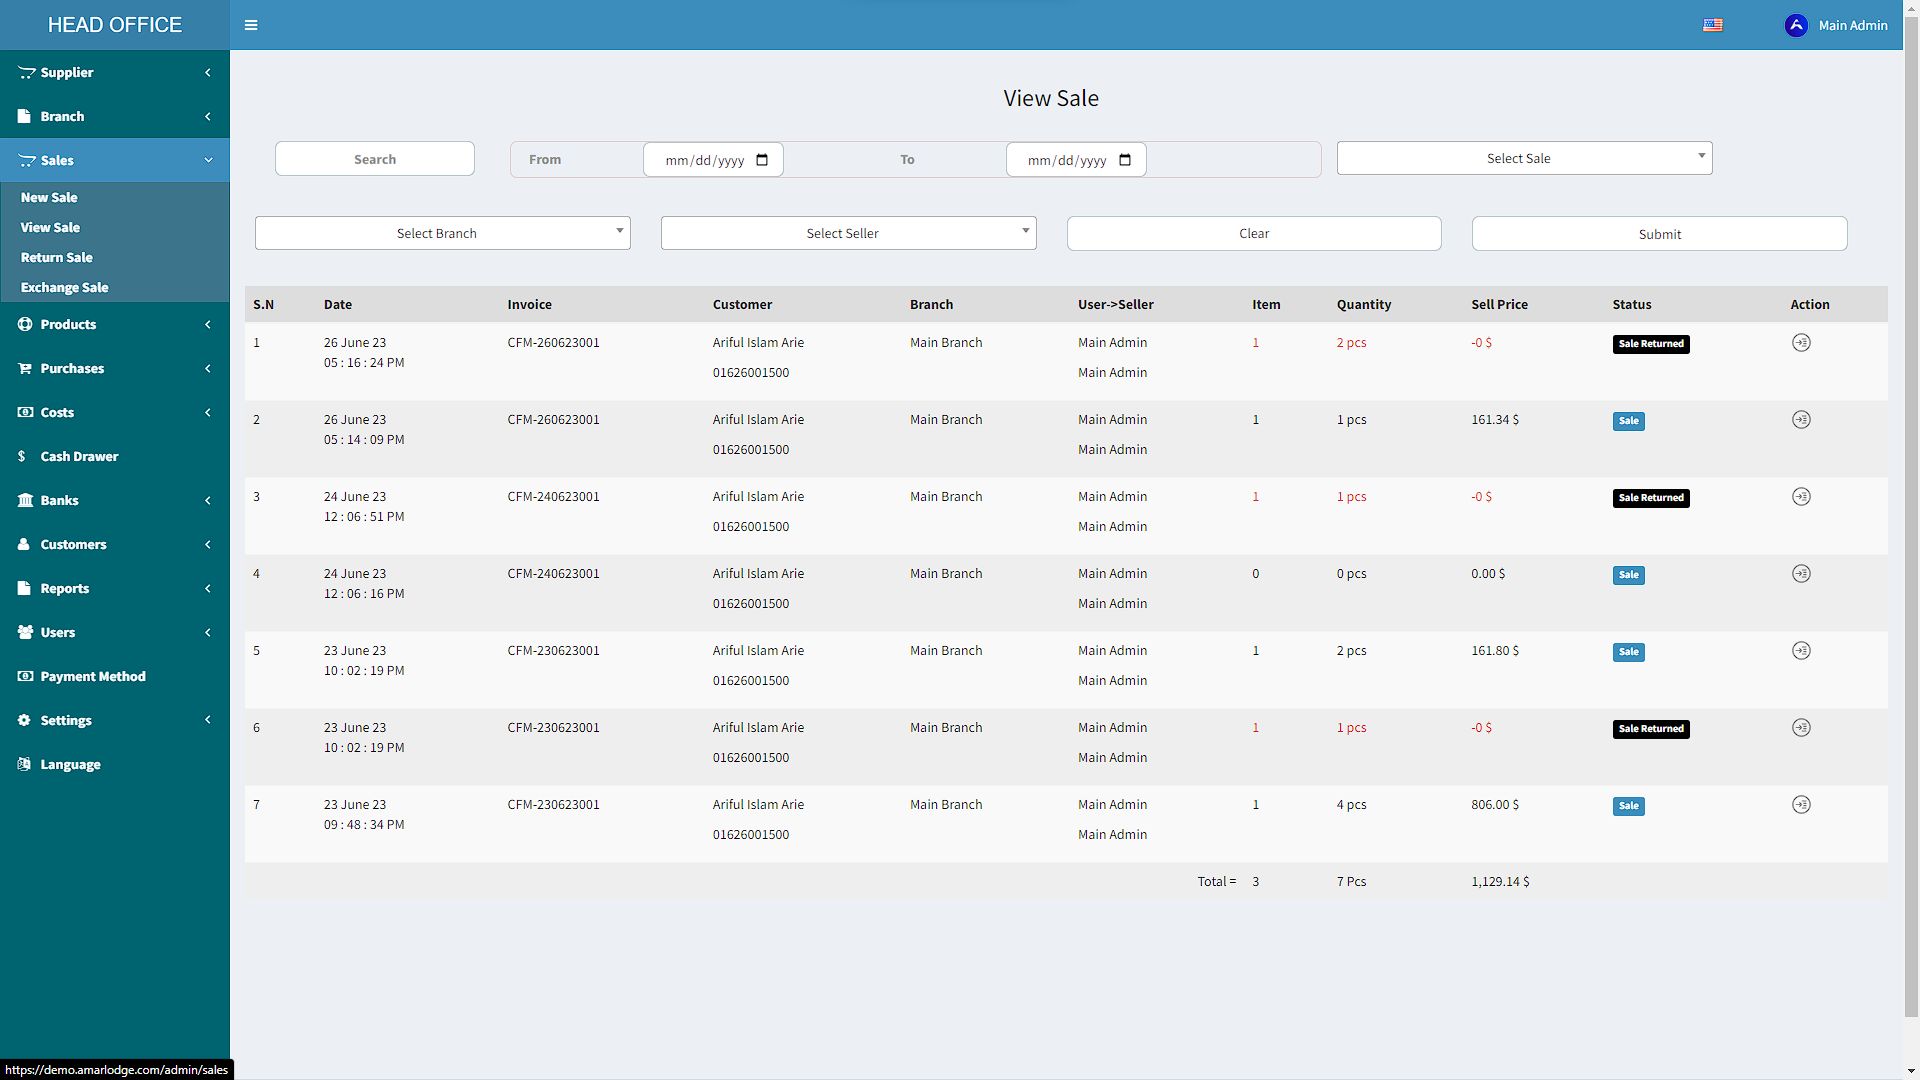Image resolution: width=1920 pixels, height=1080 pixels.
Task: Open the Select Sale dropdown
Action: pos(1523,158)
